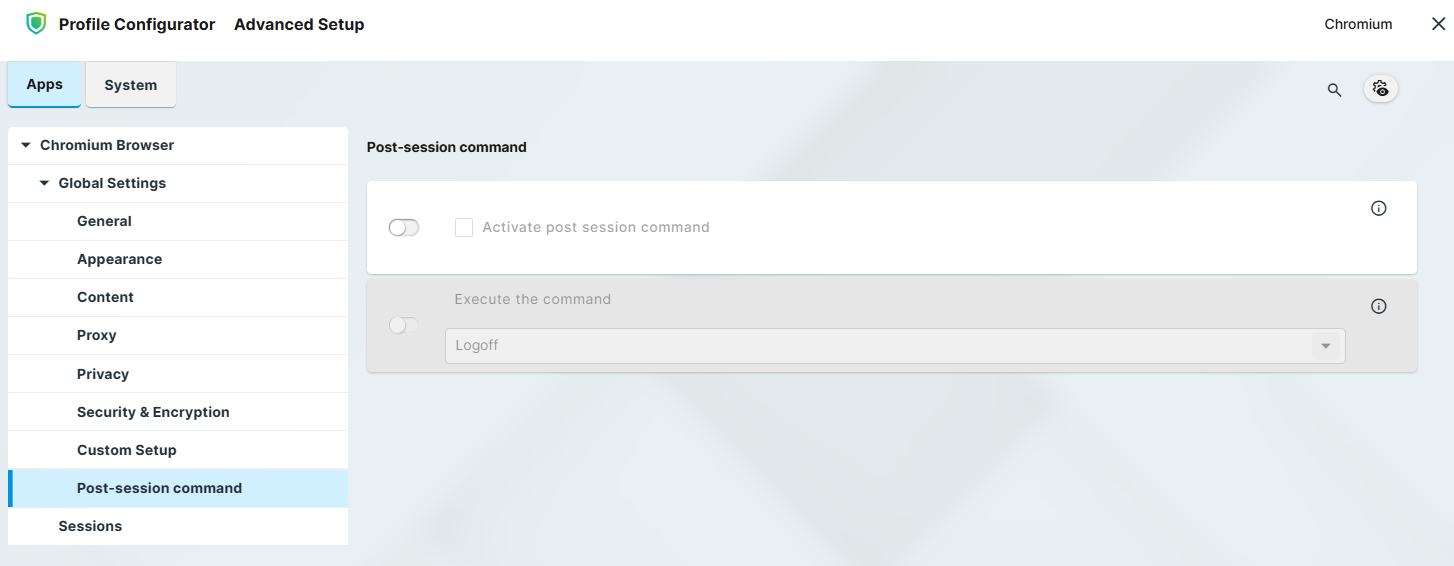Collapse the Global Settings tree node
The width and height of the screenshot is (1454, 566).
coord(44,184)
